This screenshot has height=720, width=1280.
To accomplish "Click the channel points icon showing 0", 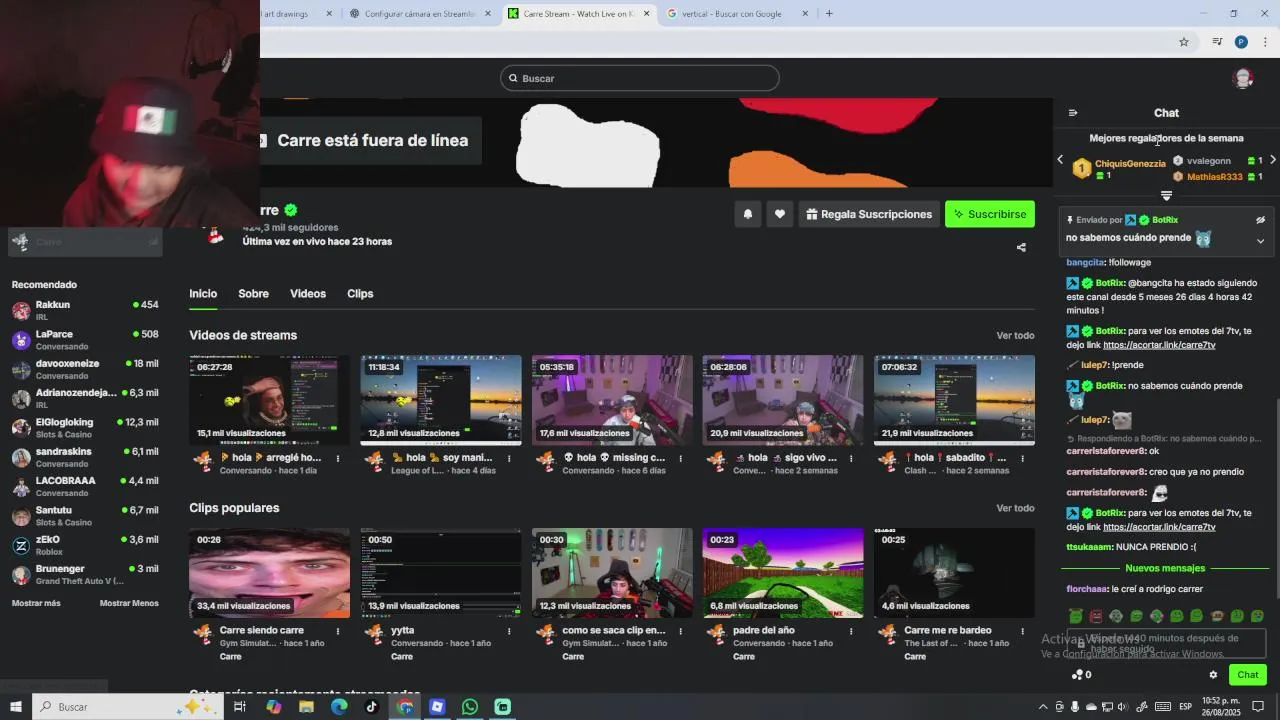I will [1081, 675].
